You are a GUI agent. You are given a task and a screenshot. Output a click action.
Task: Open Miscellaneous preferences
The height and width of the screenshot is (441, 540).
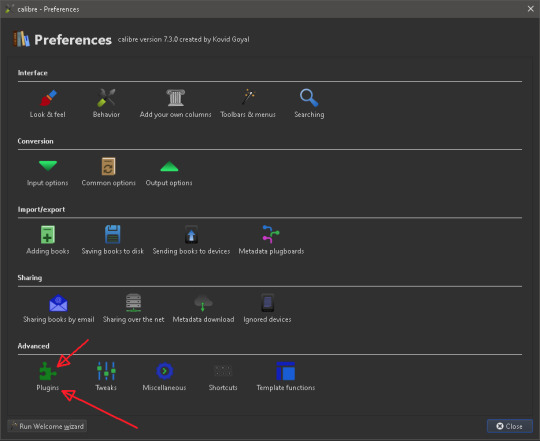(164, 377)
